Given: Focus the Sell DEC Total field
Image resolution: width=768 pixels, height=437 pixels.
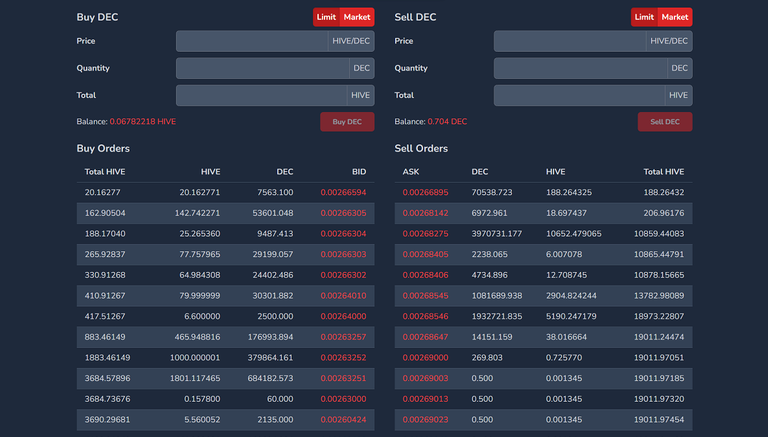Looking at the screenshot, I should tap(579, 95).
